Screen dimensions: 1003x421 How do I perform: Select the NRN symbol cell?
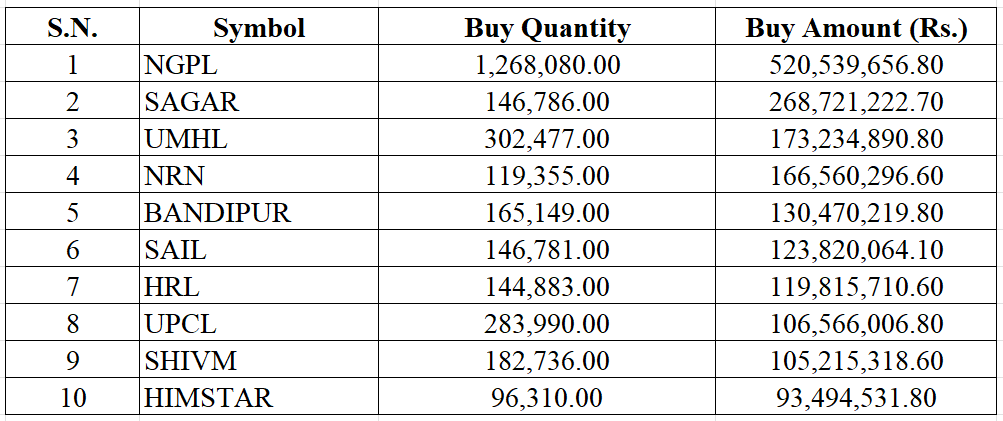[x=175, y=177]
